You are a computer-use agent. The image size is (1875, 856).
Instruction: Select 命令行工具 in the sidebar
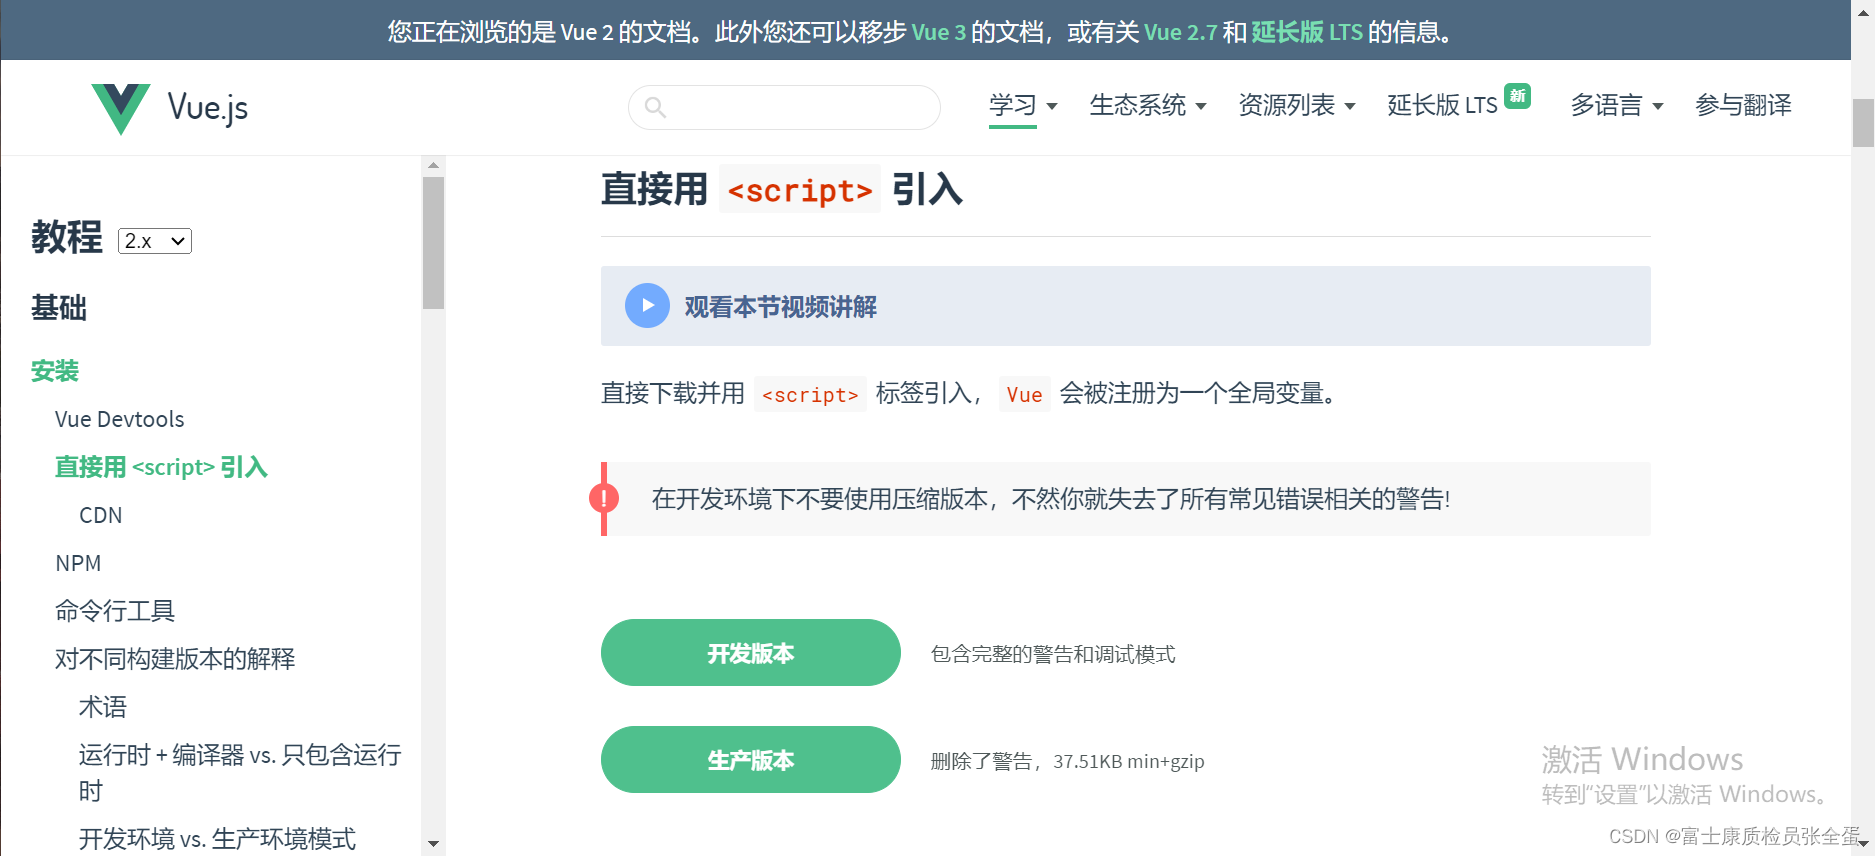[115, 611]
